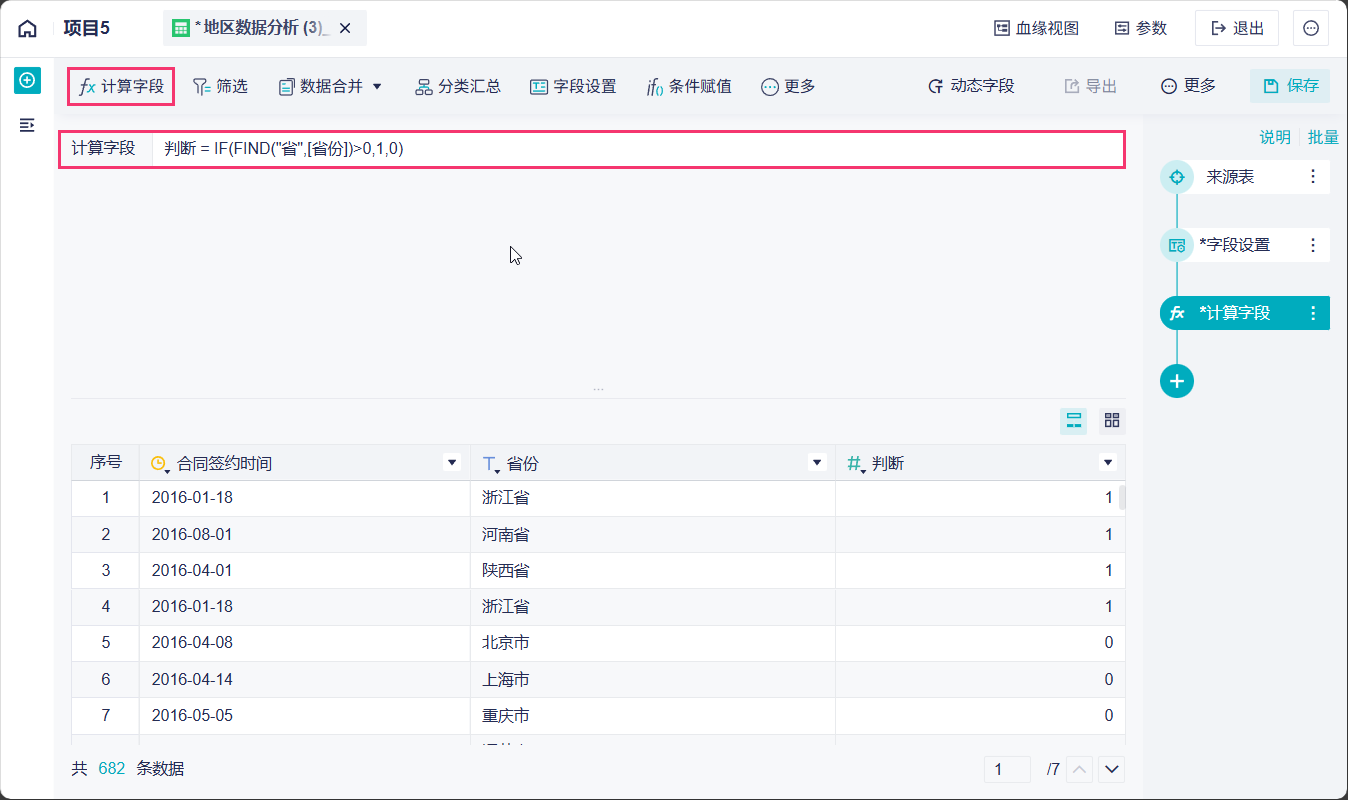Click the 退出 exit button

[x=1237, y=28]
